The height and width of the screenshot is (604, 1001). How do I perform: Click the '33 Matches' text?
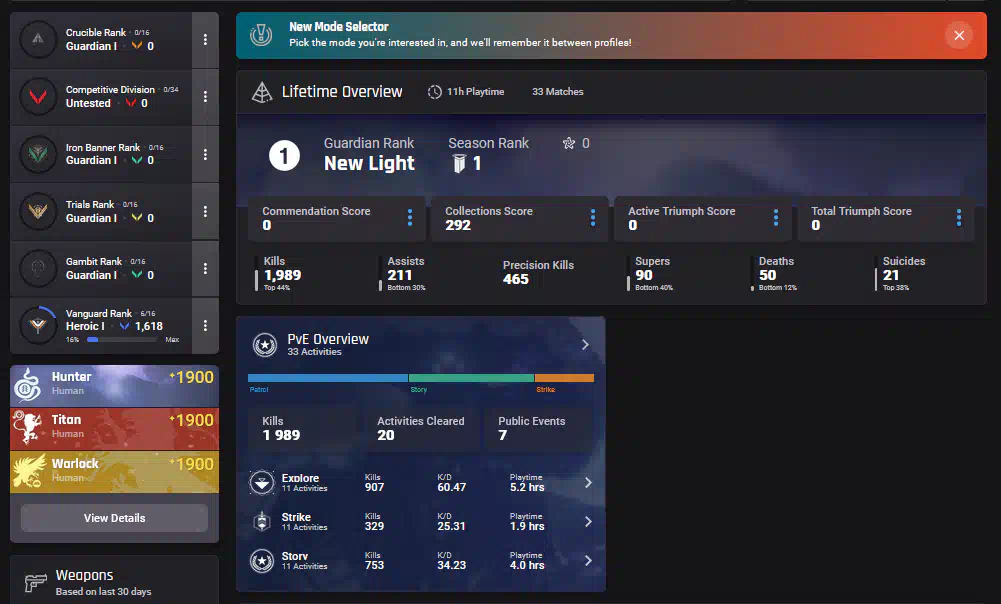point(558,92)
